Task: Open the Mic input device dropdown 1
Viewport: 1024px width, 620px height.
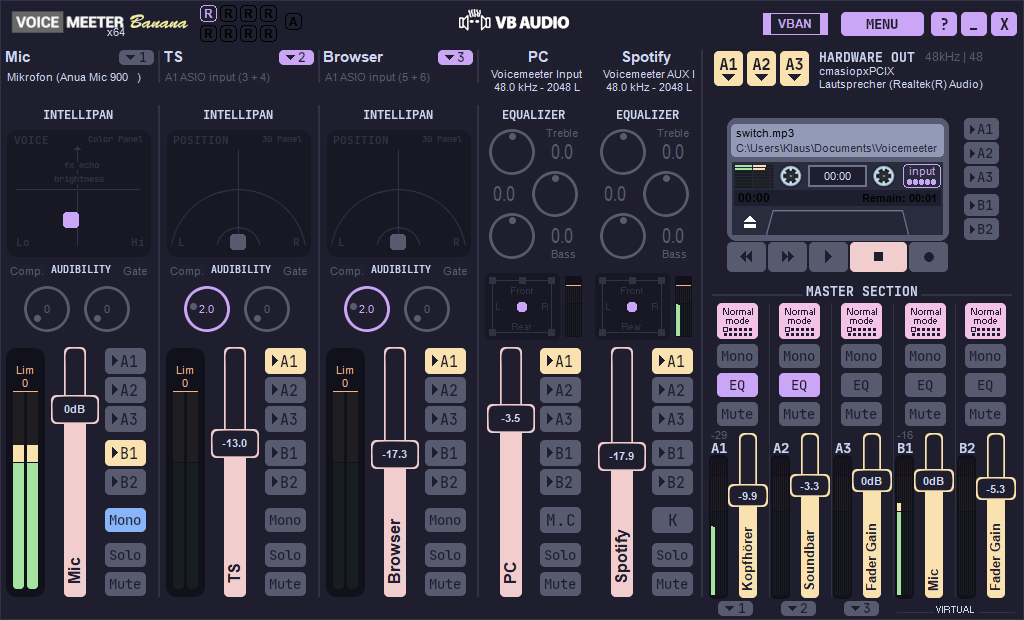Action: click(x=136, y=57)
